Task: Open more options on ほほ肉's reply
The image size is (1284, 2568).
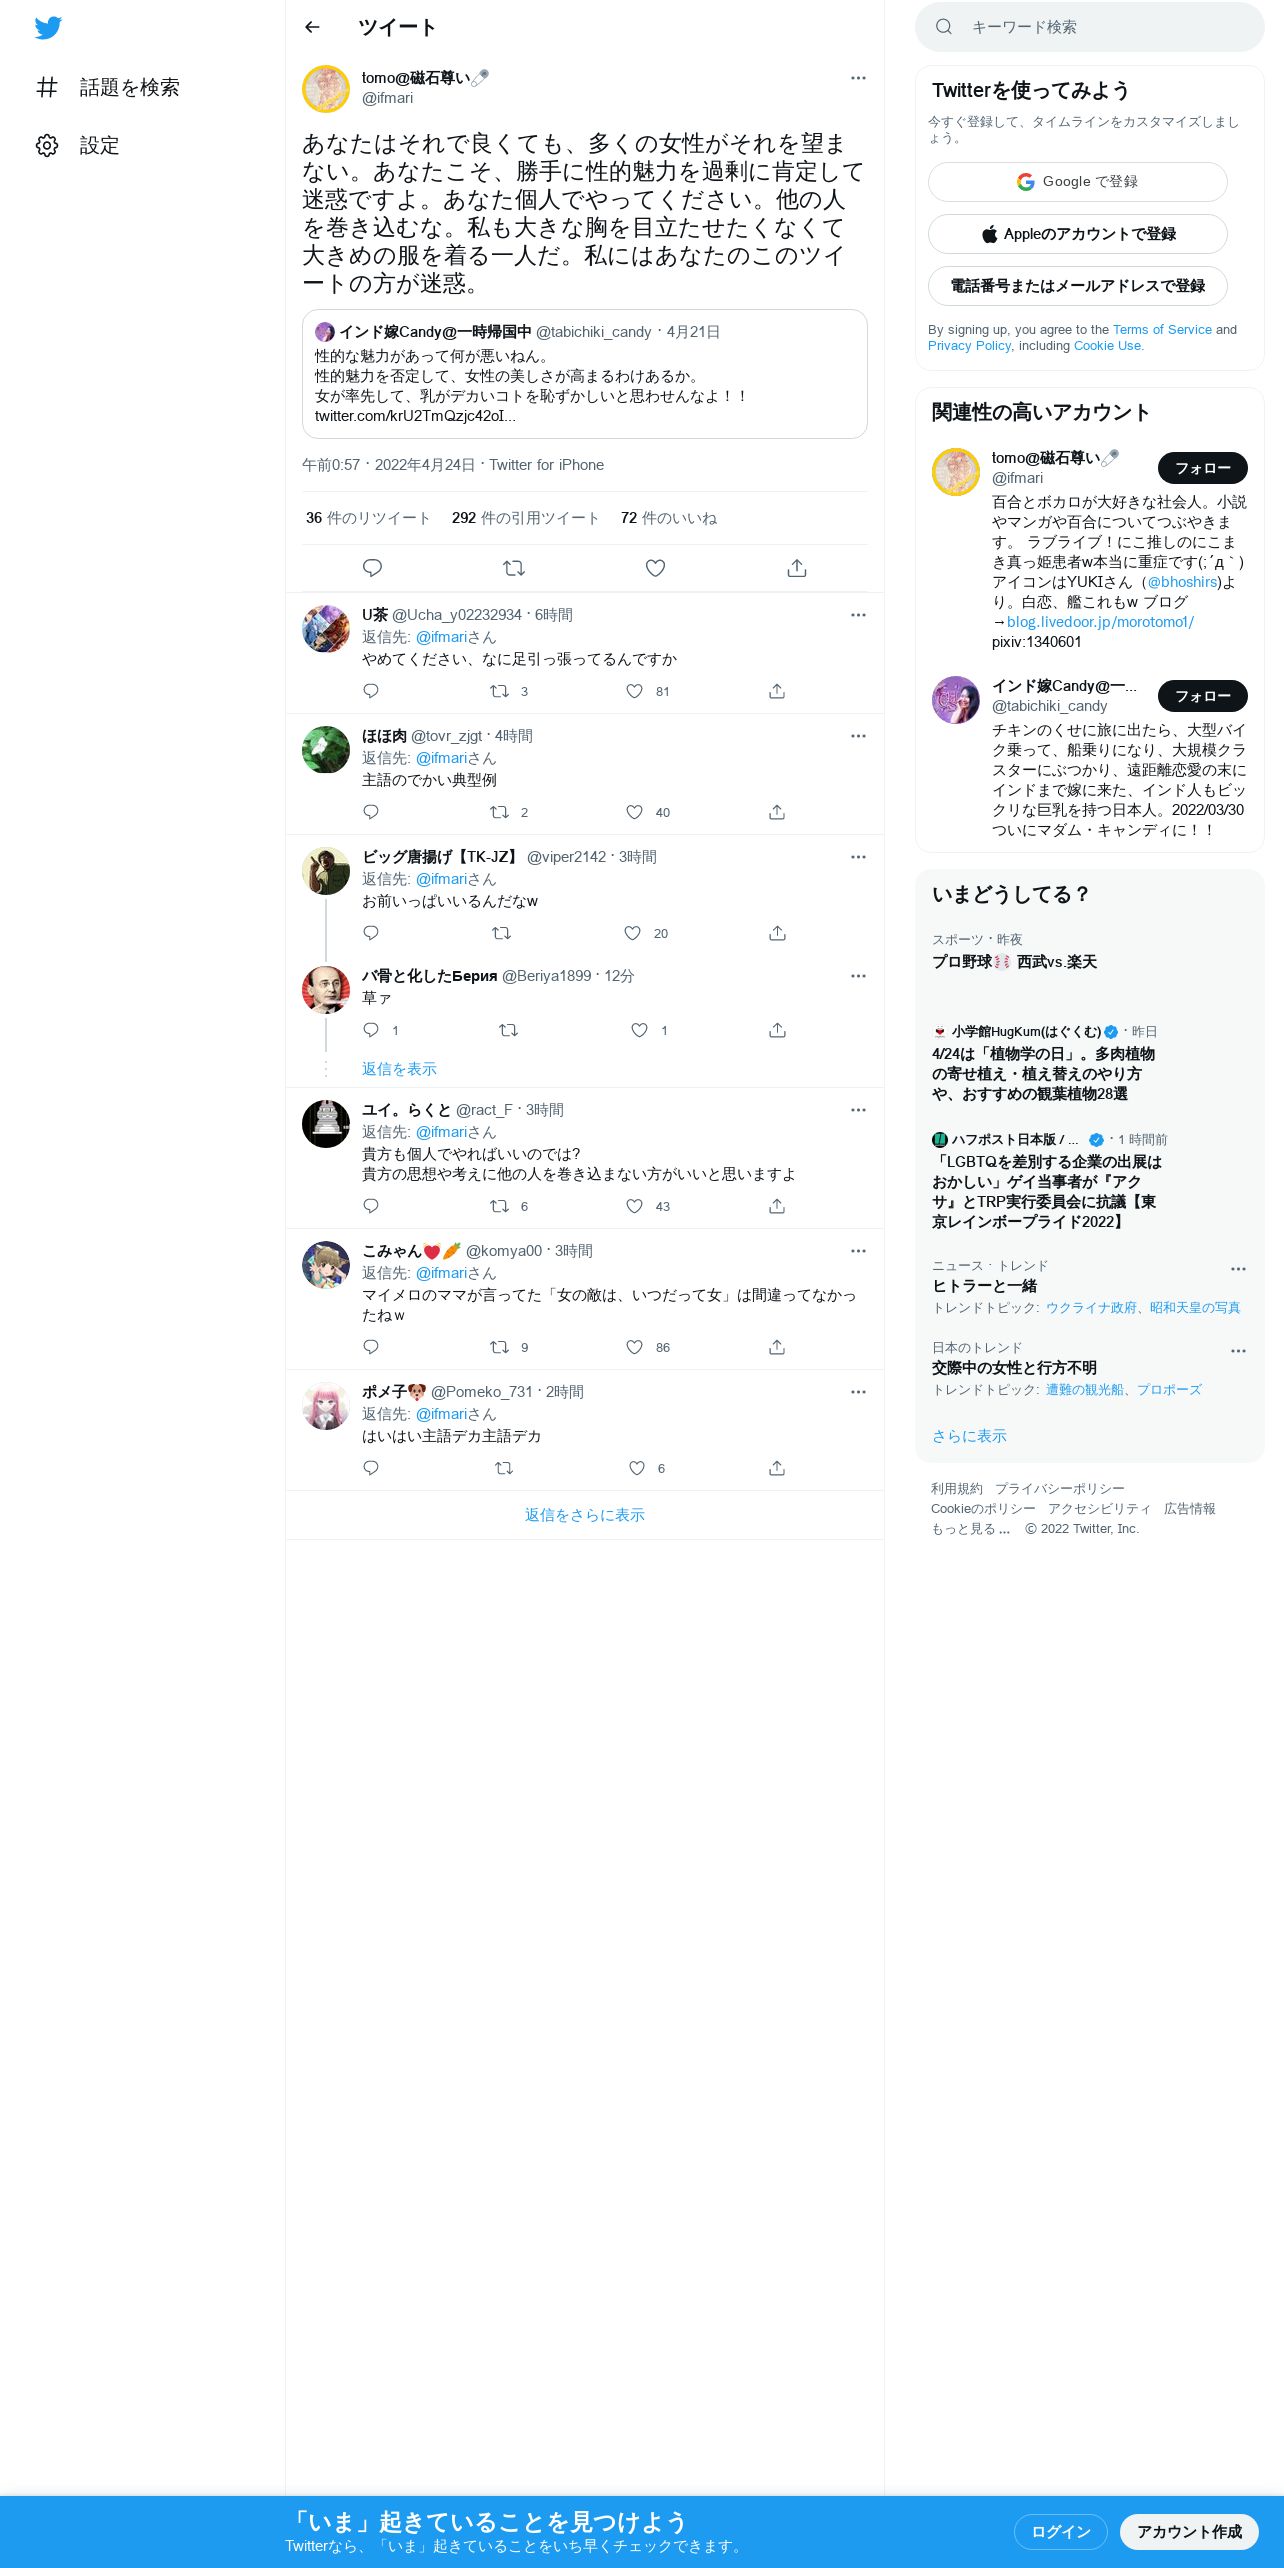Action: [858, 736]
